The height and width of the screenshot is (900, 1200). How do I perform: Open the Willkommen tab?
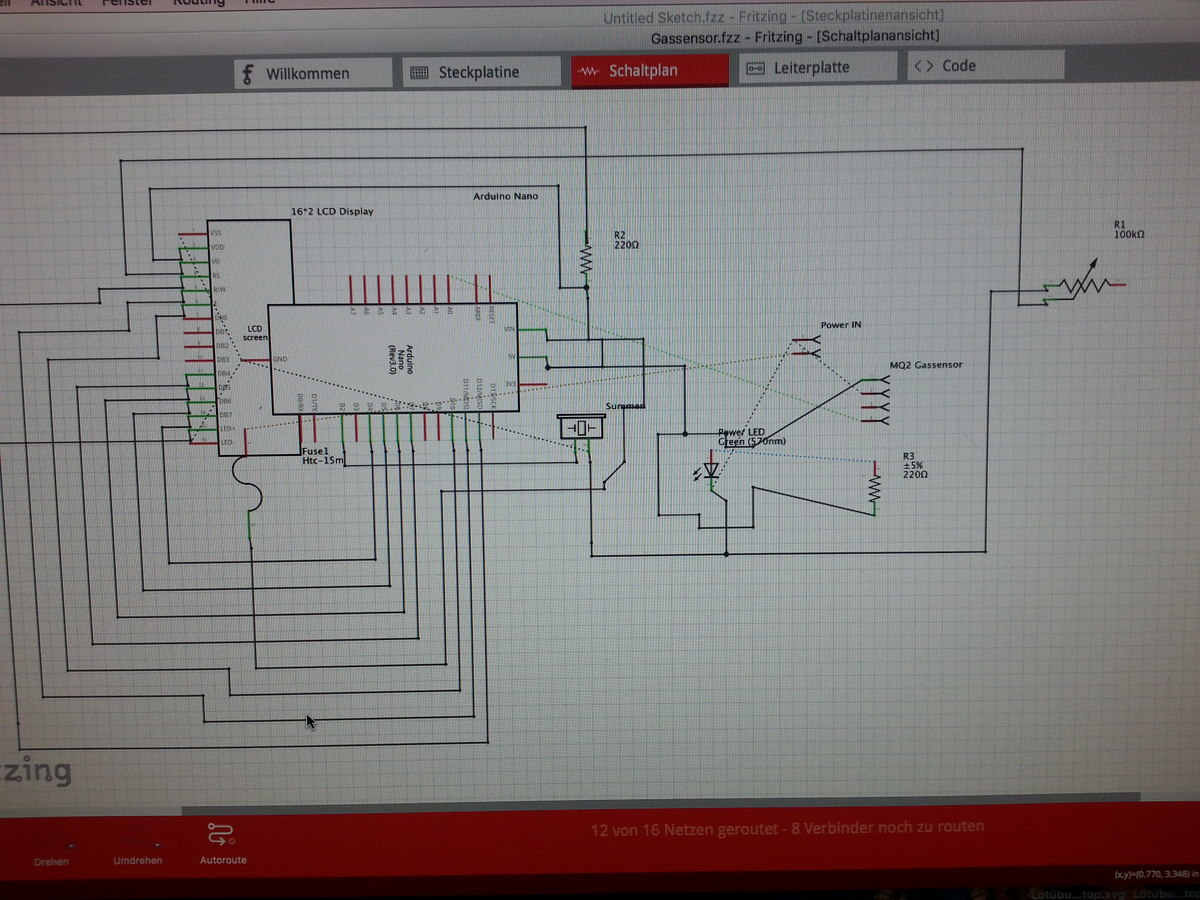314,73
